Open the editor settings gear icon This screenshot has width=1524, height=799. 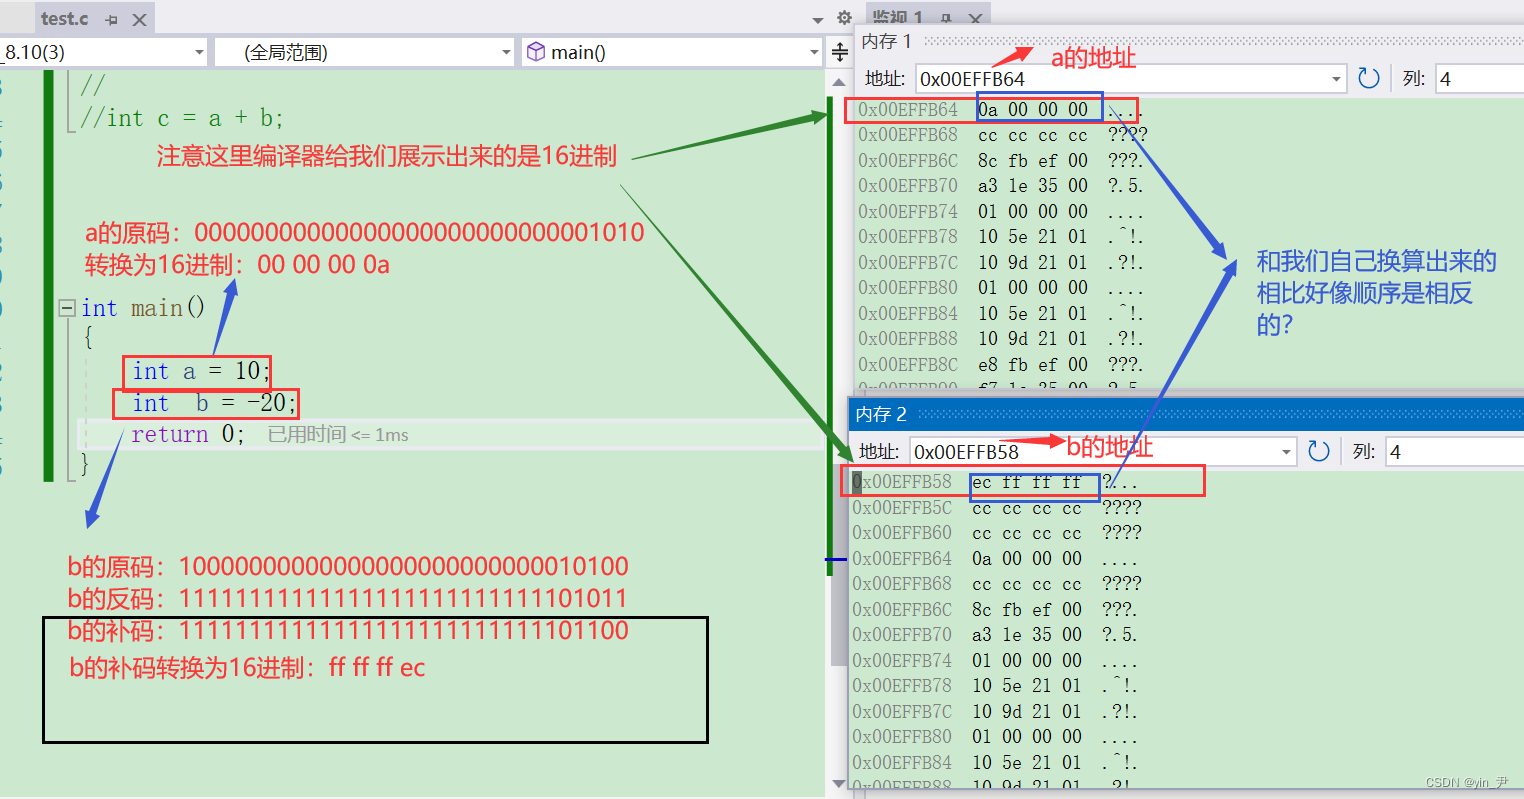click(844, 18)
